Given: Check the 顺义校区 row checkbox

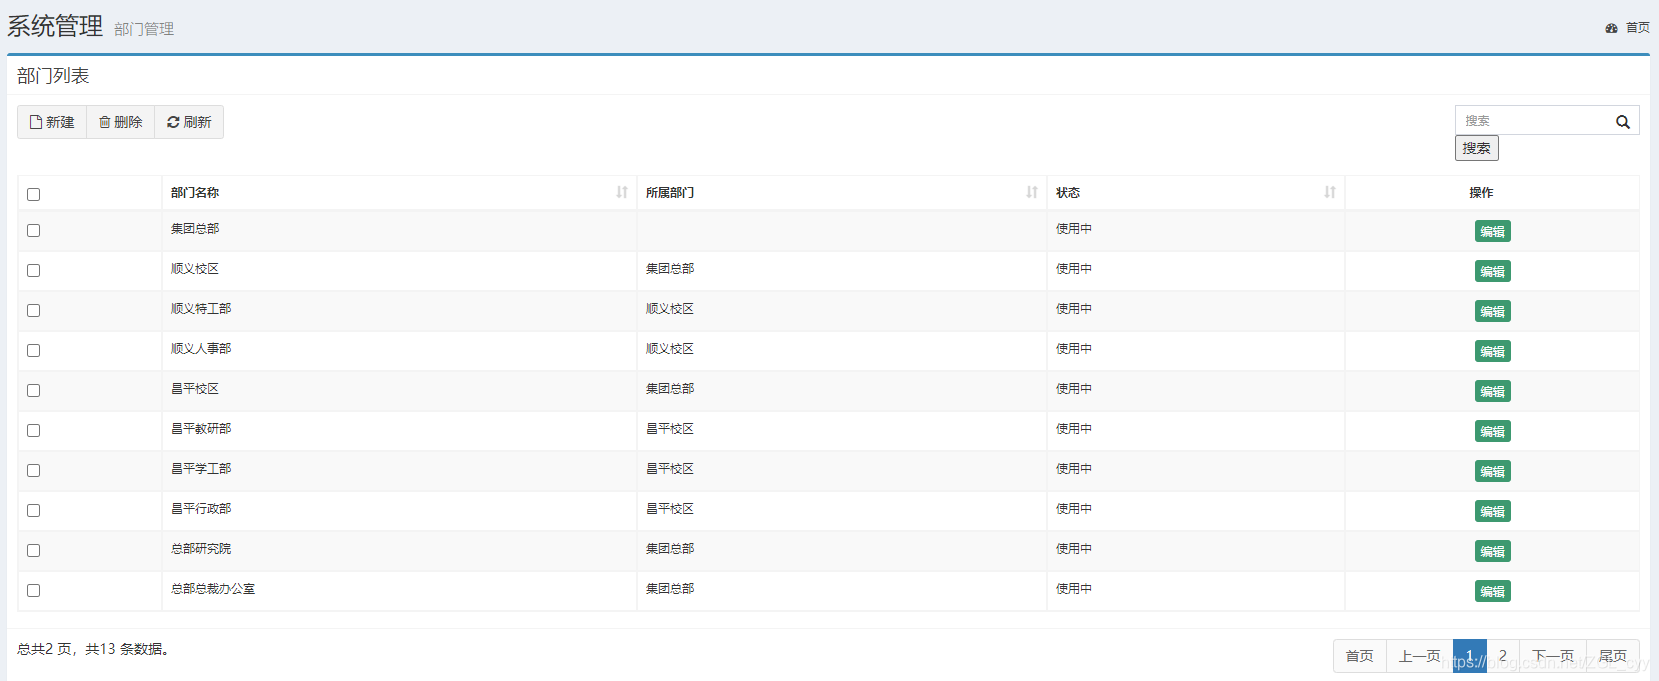Looking at the screenshot, I should 33,270.
